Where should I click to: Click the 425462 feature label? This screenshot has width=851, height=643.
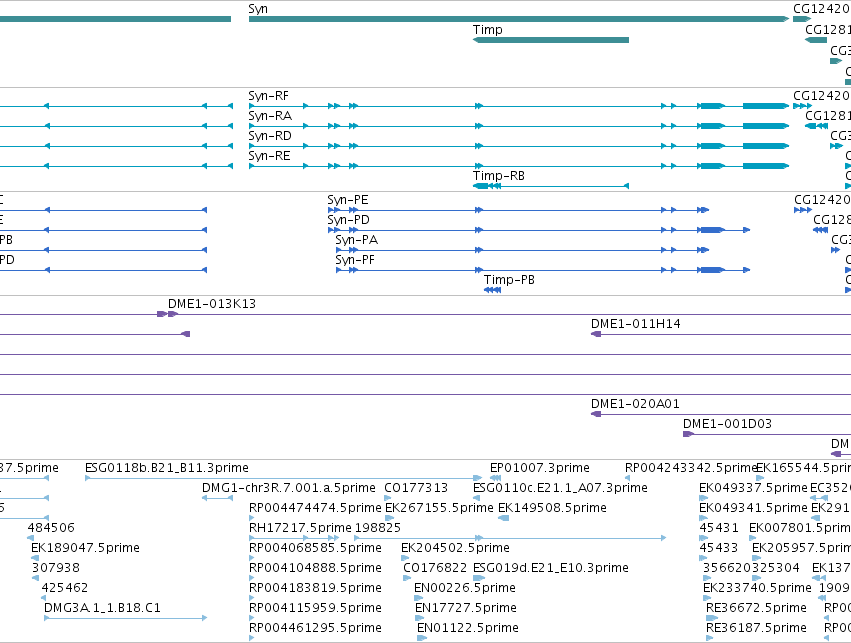pos(65,588)
